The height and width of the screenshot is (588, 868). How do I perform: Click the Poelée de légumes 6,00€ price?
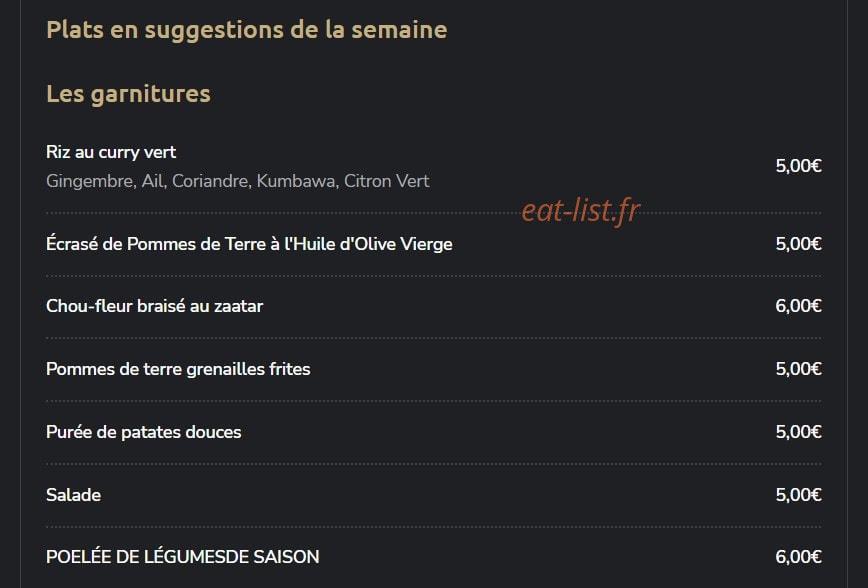(x=798, y=557)
